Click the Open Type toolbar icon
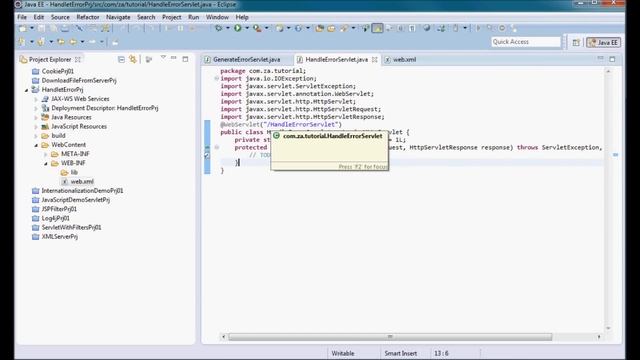This screenshot has height=360, width=640. click(320, 28)
